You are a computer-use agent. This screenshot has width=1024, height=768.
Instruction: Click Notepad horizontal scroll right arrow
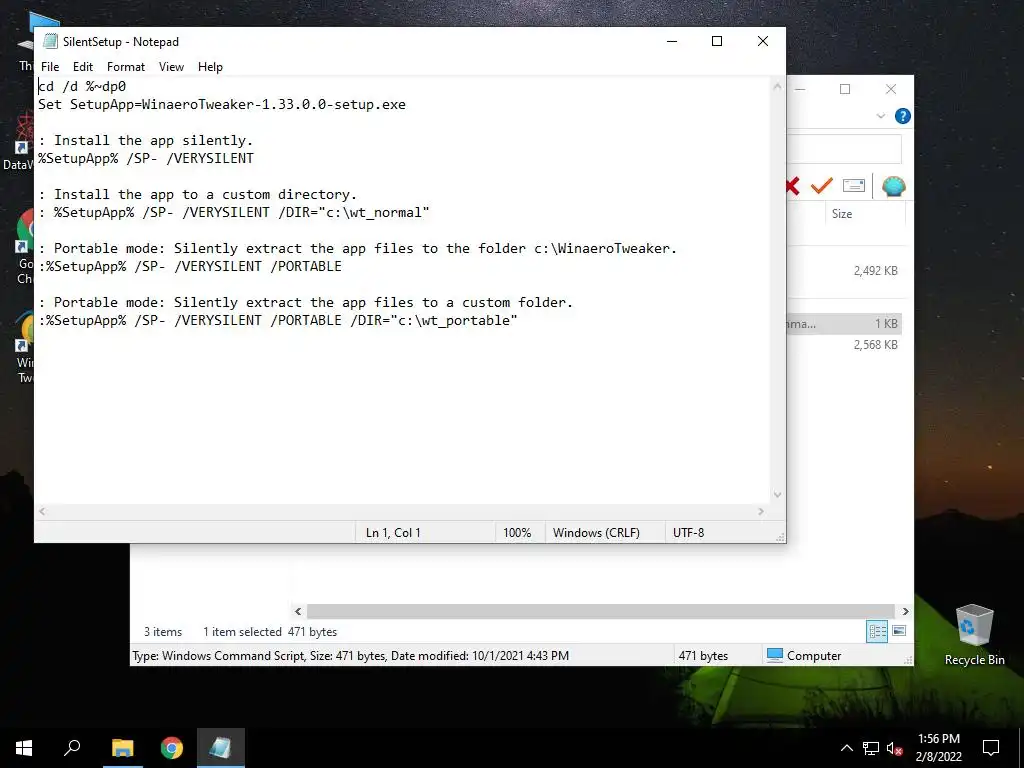point(761,511)
